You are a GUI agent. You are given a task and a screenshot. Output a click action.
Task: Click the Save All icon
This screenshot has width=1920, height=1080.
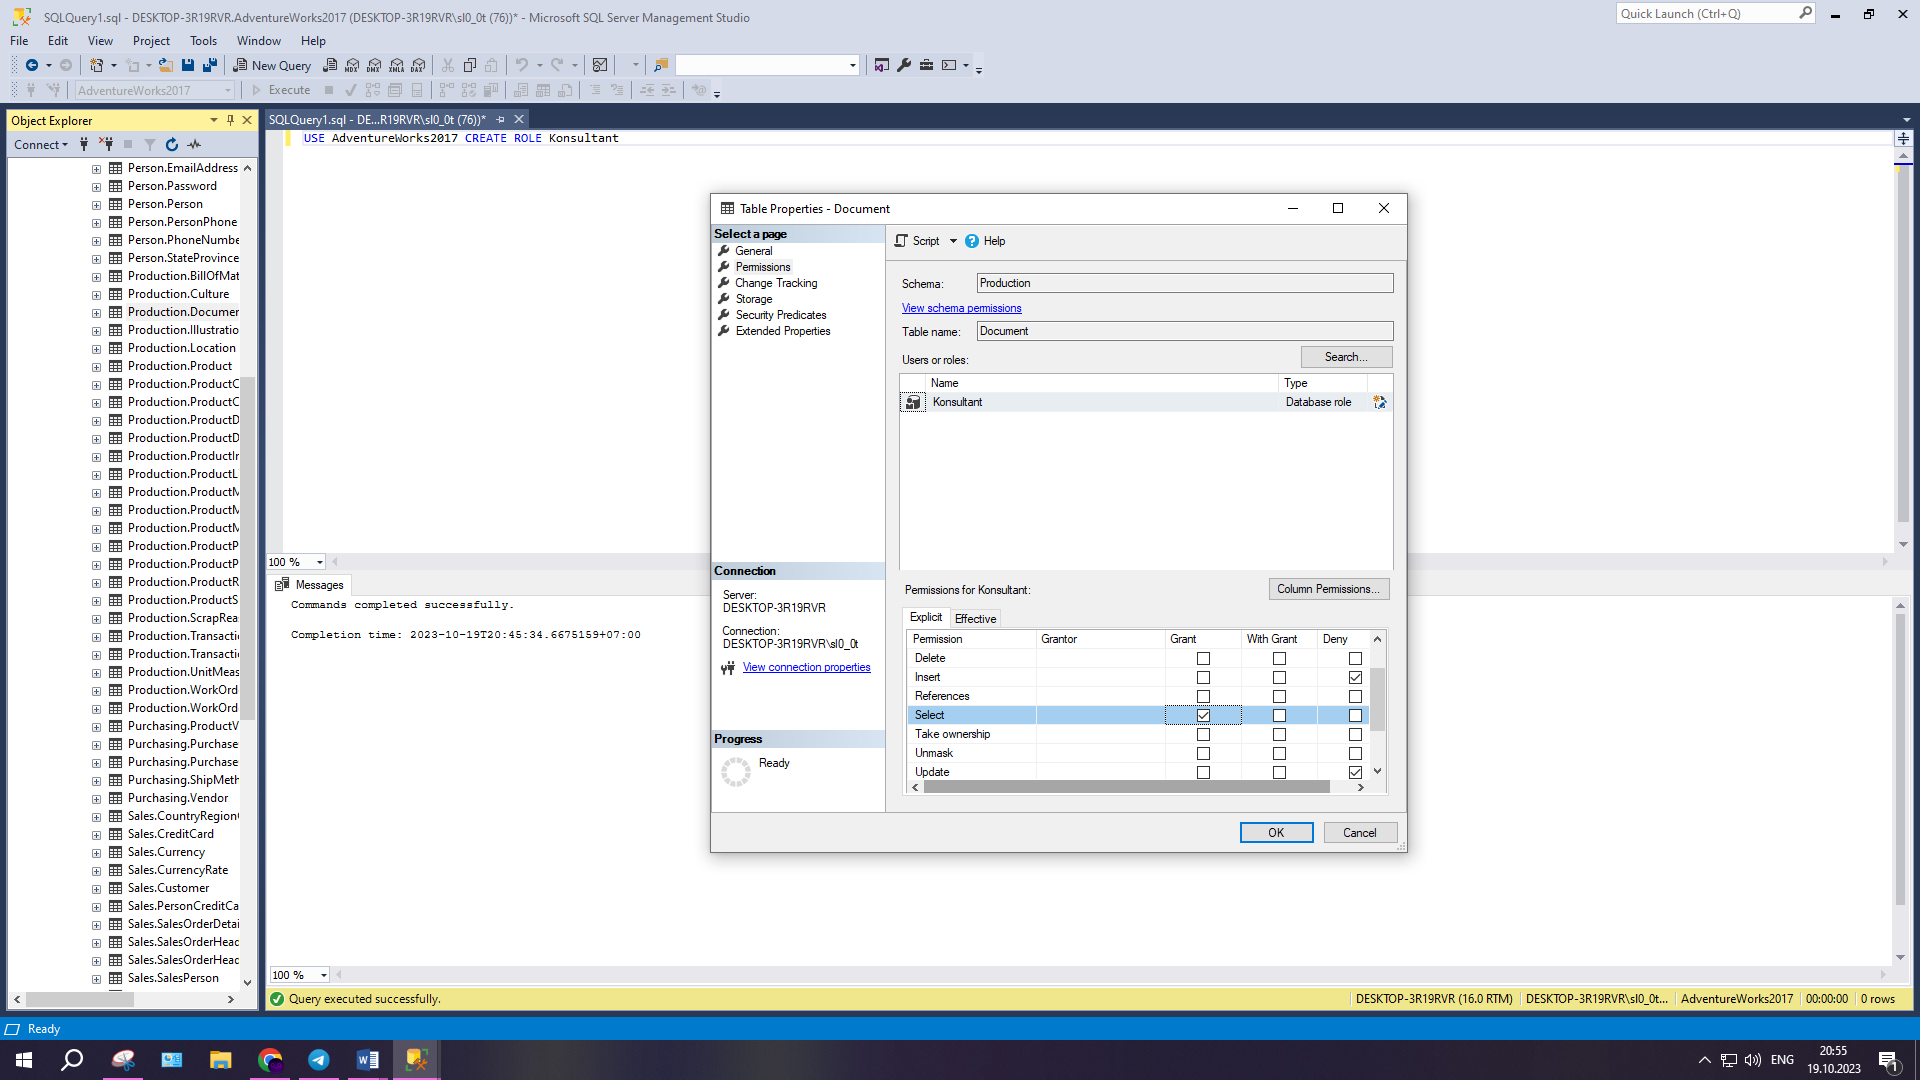[210, 65]
